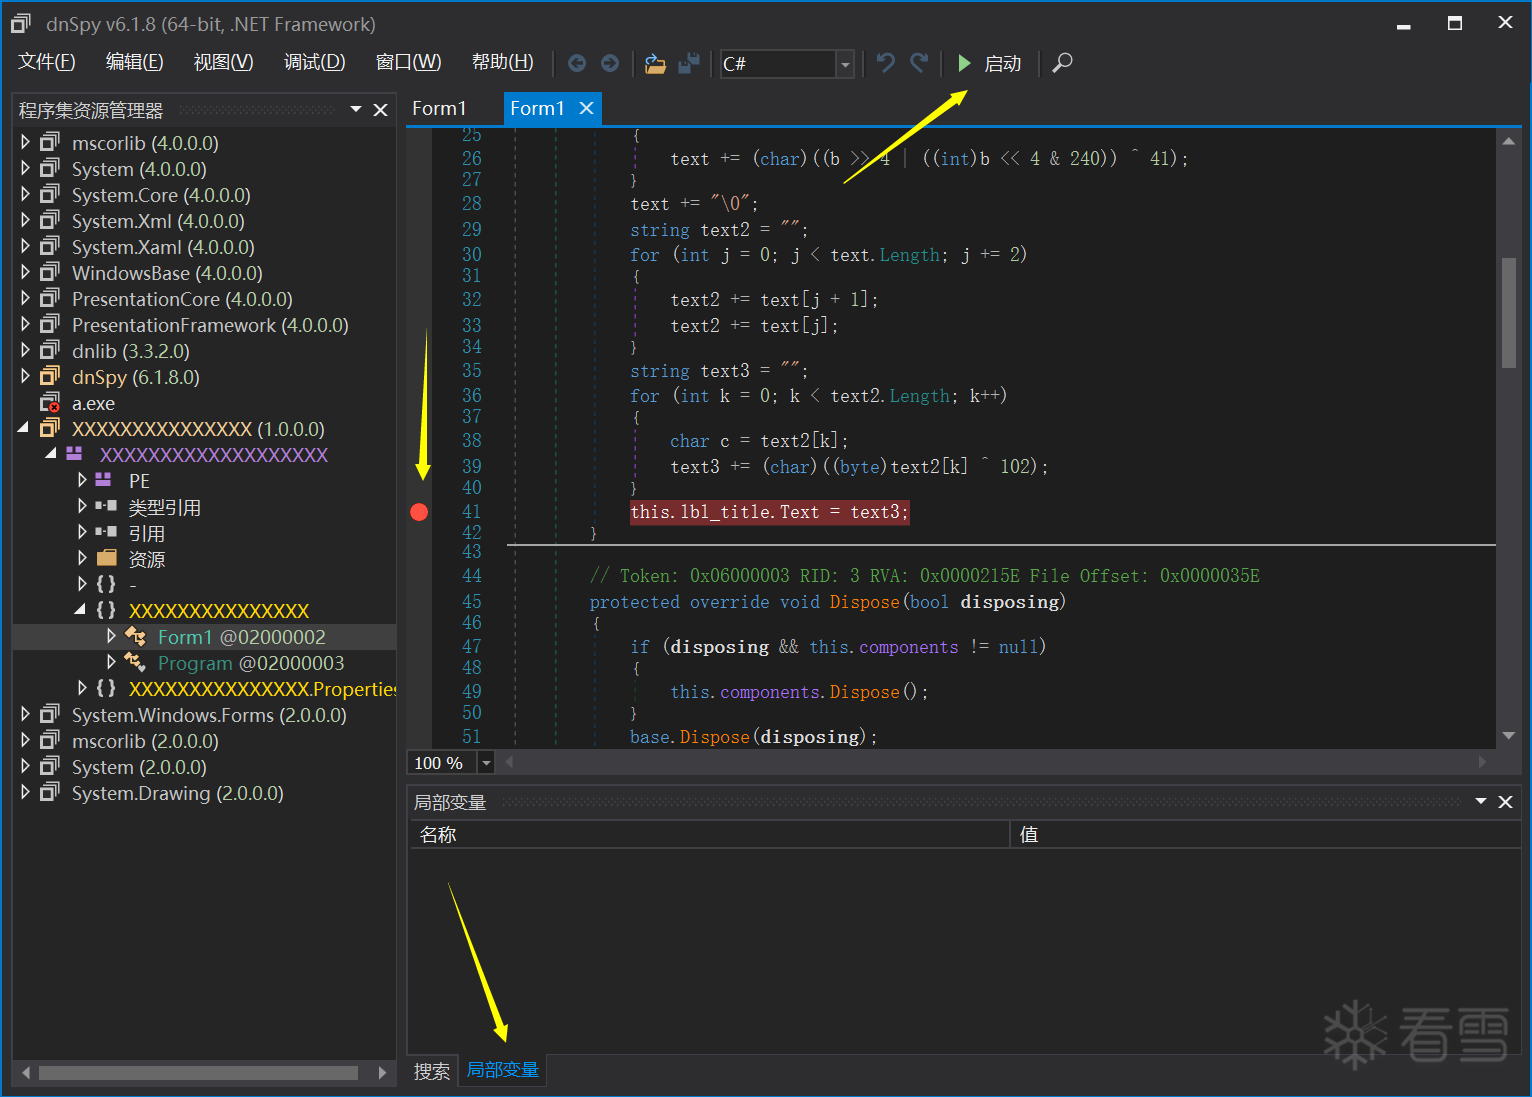
Task: Open the zoom percentage dropdown
Action: 486,763
